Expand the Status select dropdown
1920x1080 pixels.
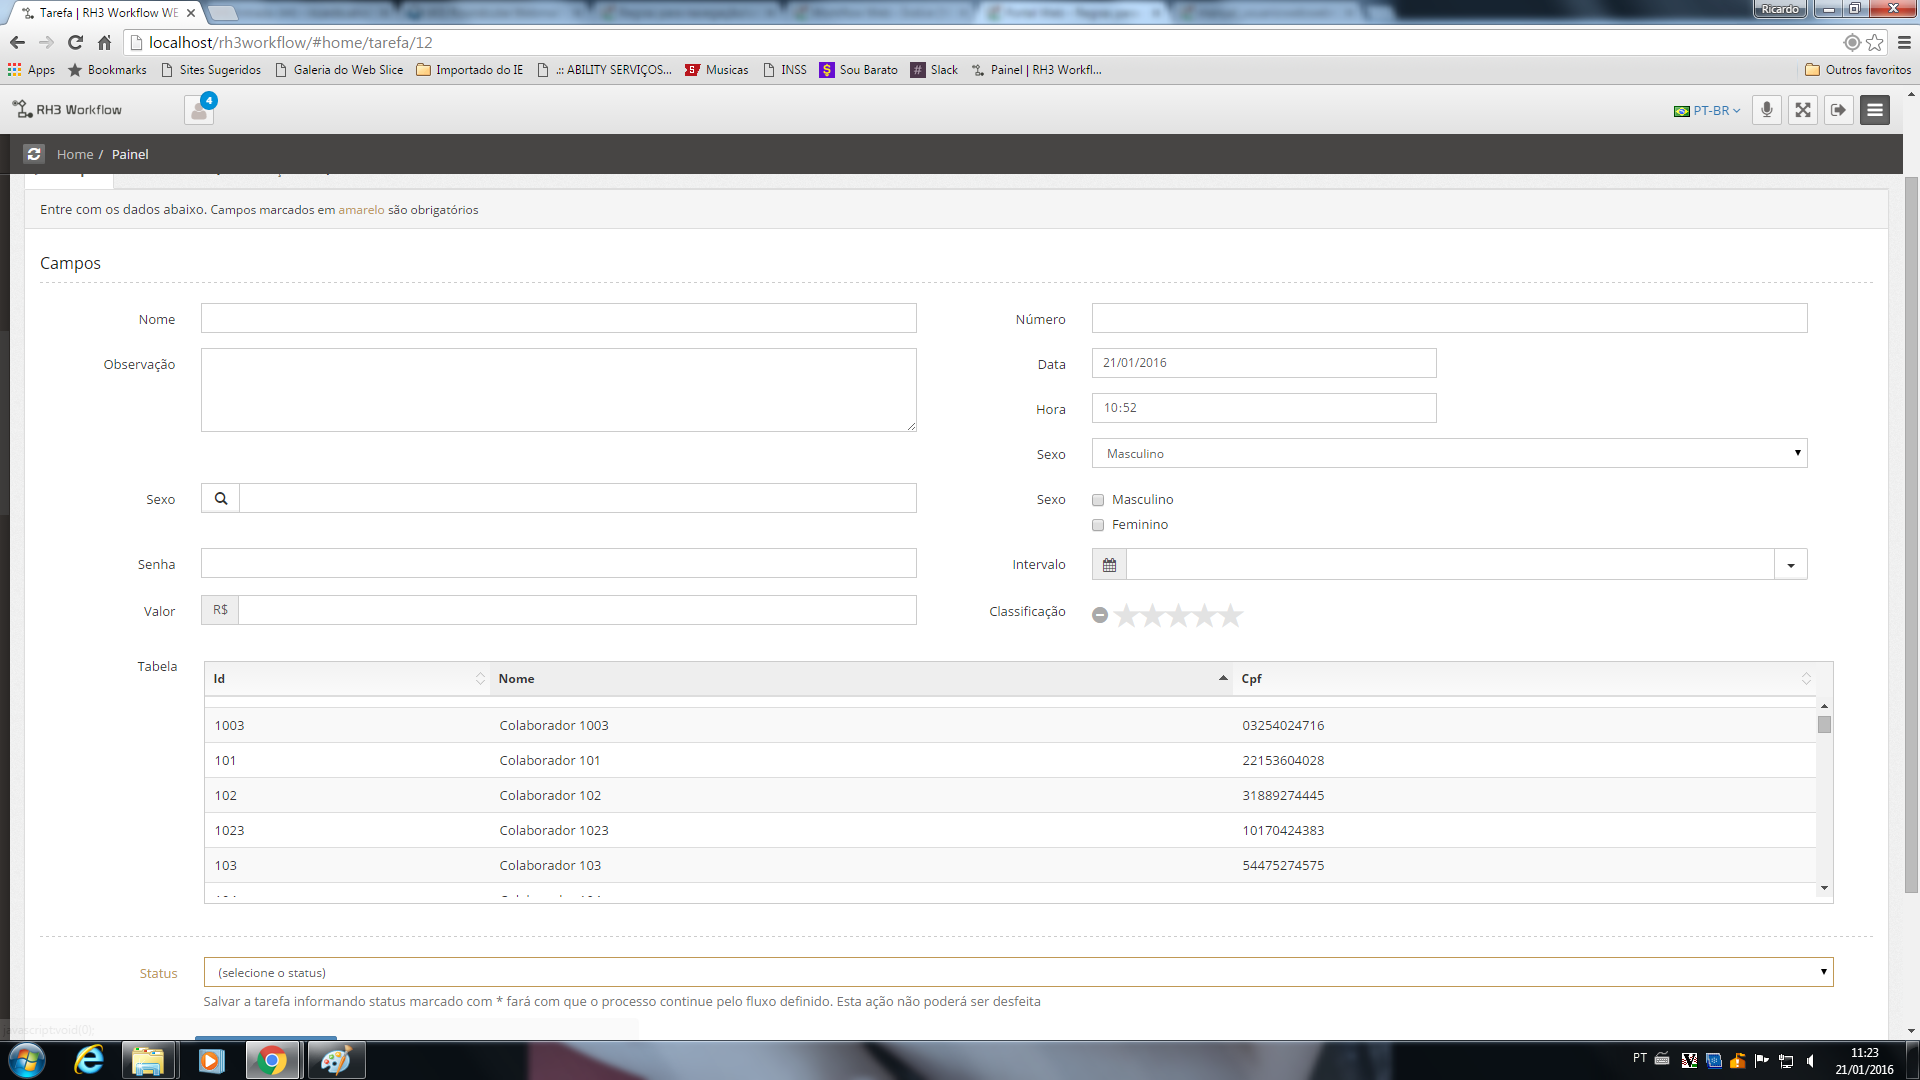1018,973
